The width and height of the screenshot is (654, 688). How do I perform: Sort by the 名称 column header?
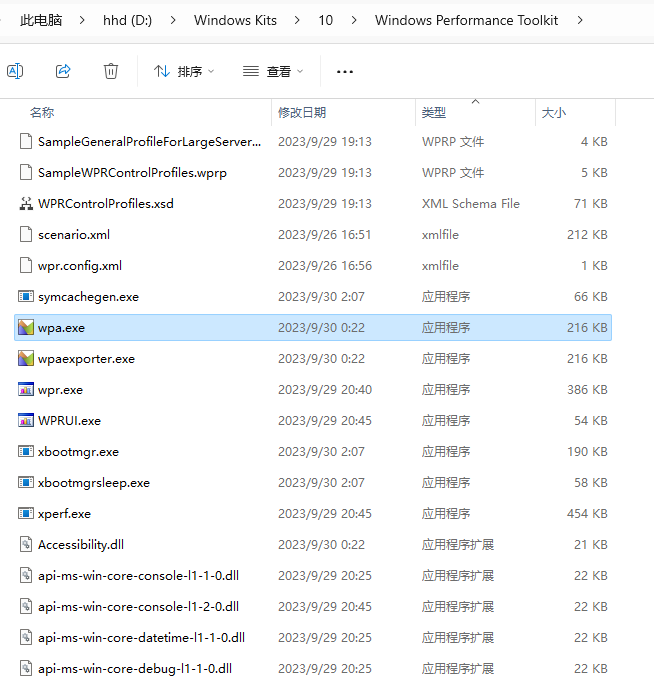click(42, 113)
